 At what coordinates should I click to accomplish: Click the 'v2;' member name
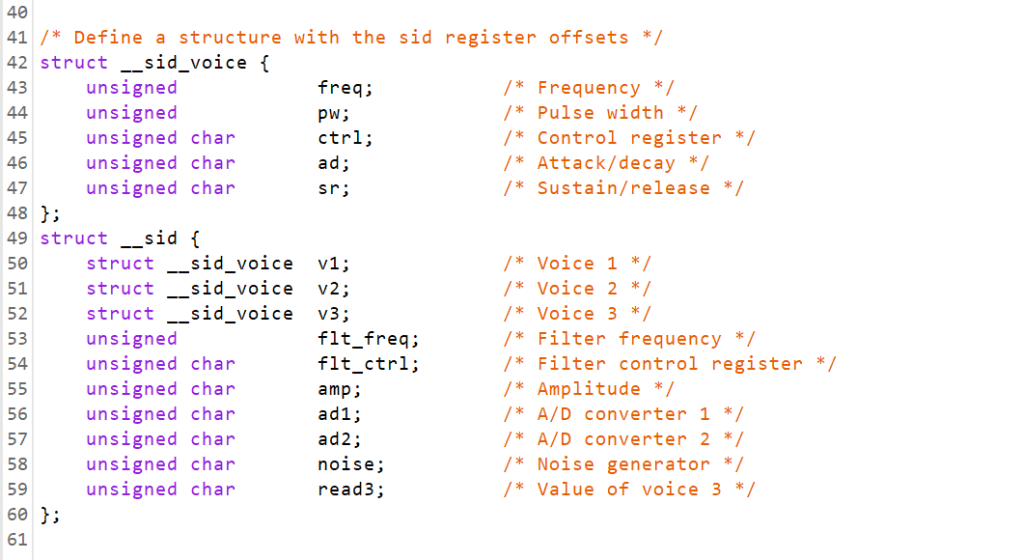(x=333, y=288)
